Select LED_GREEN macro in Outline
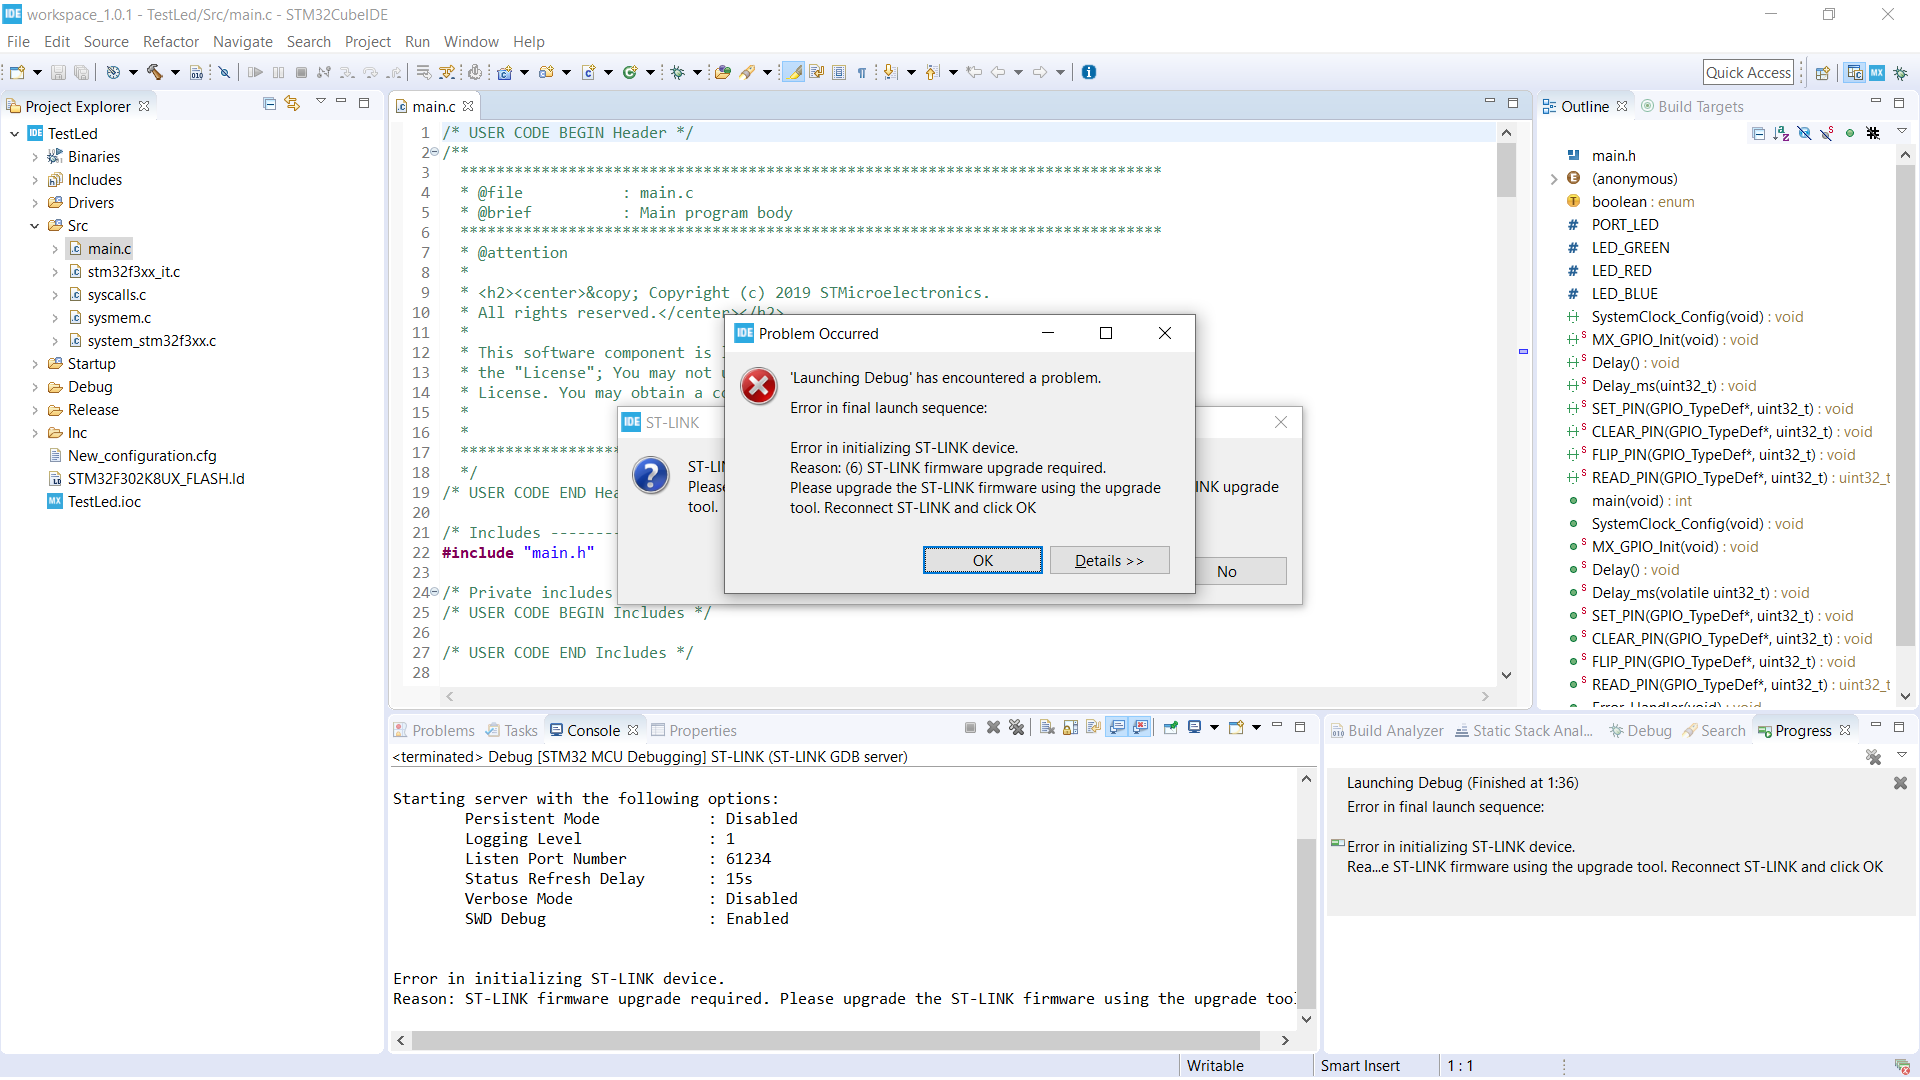 1630,248
